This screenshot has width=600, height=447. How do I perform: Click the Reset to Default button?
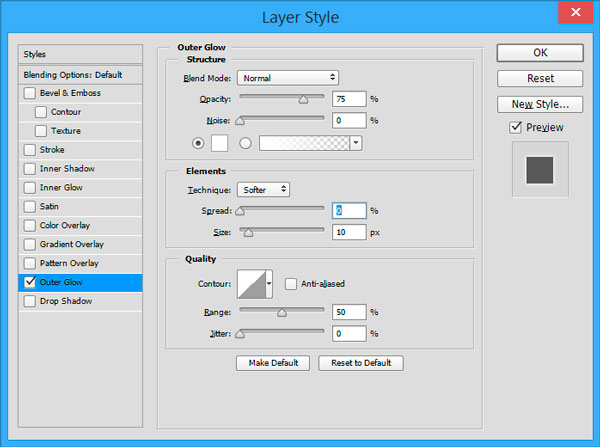361,363
